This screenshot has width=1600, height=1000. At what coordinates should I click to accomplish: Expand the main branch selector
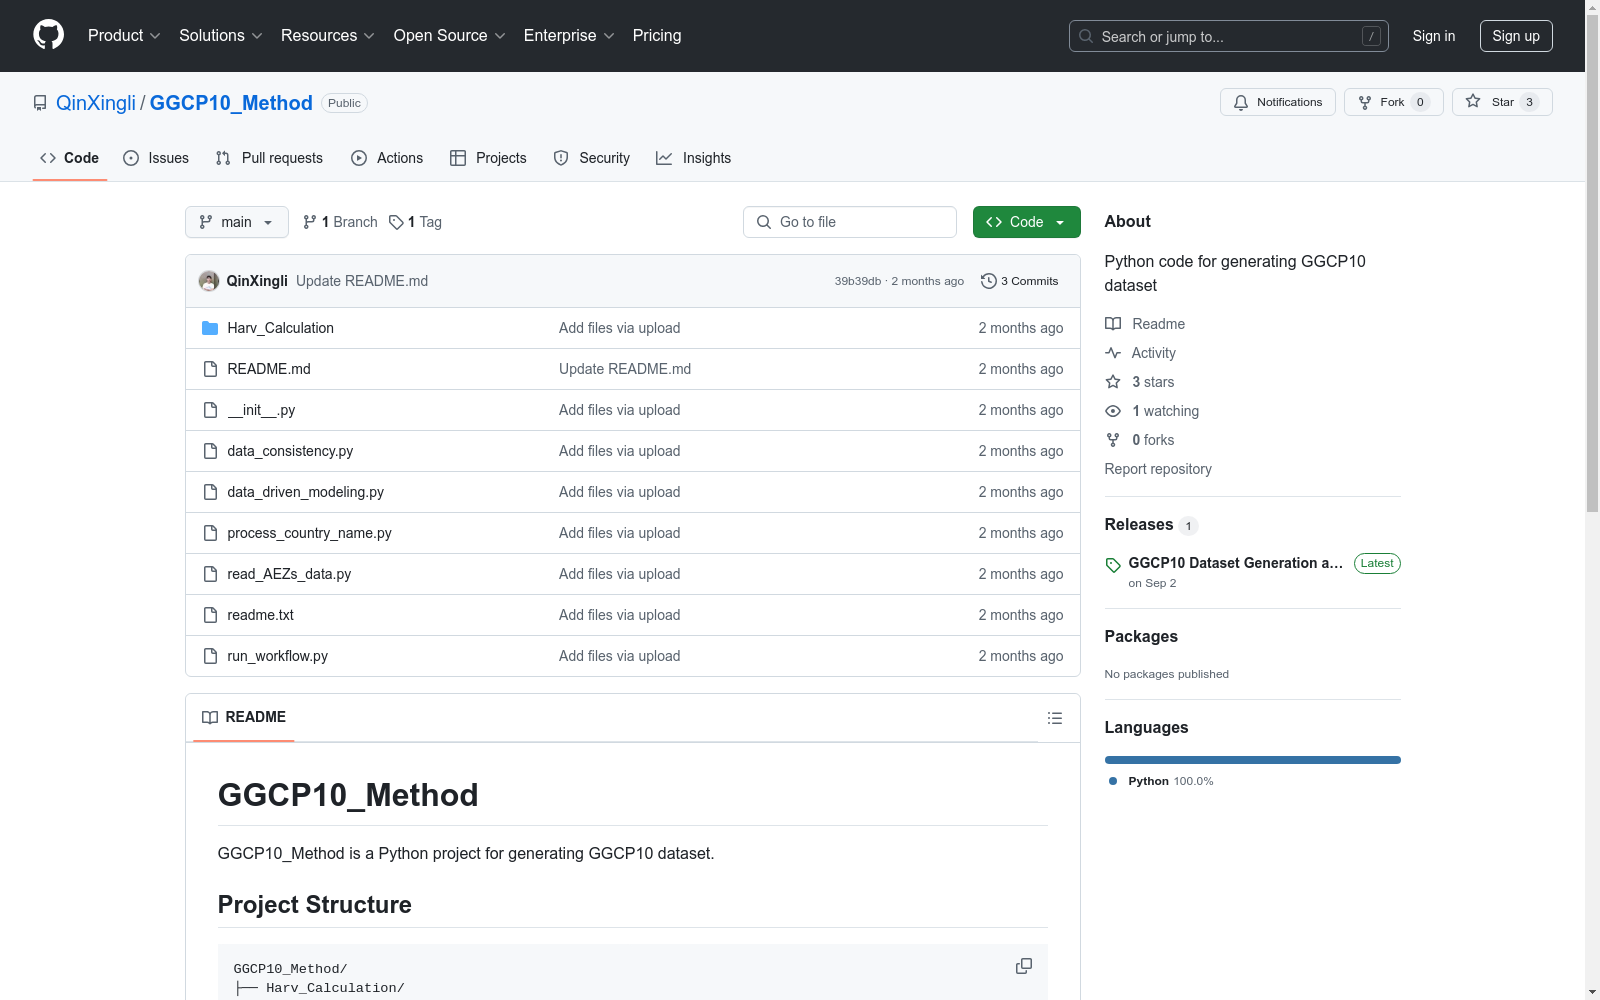click(236, 222)
